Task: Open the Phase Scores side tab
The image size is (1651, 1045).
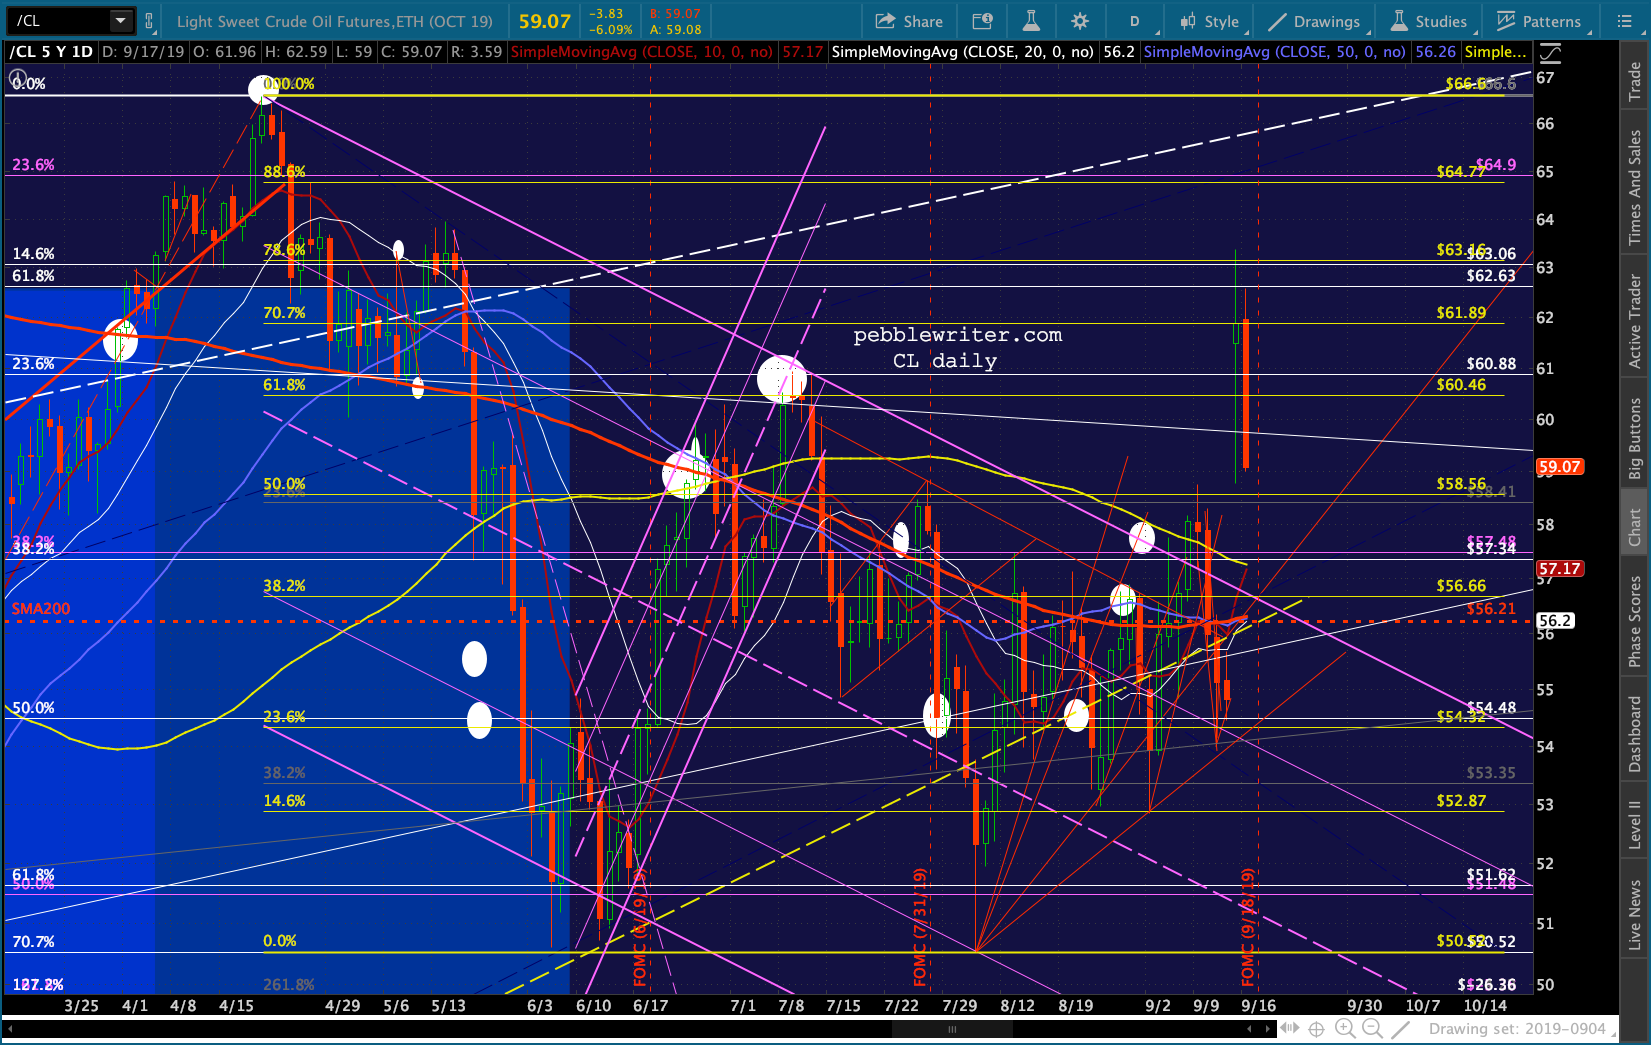Action: point(1635,621)
